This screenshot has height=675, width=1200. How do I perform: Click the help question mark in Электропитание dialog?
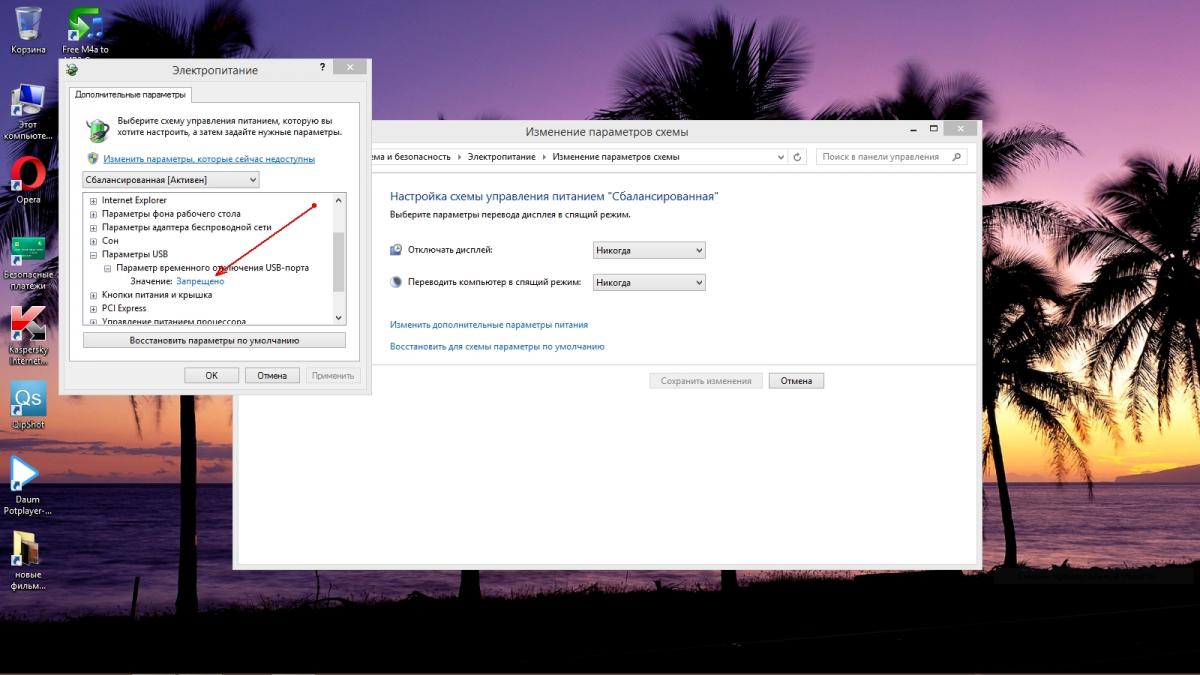pos(322,67)
